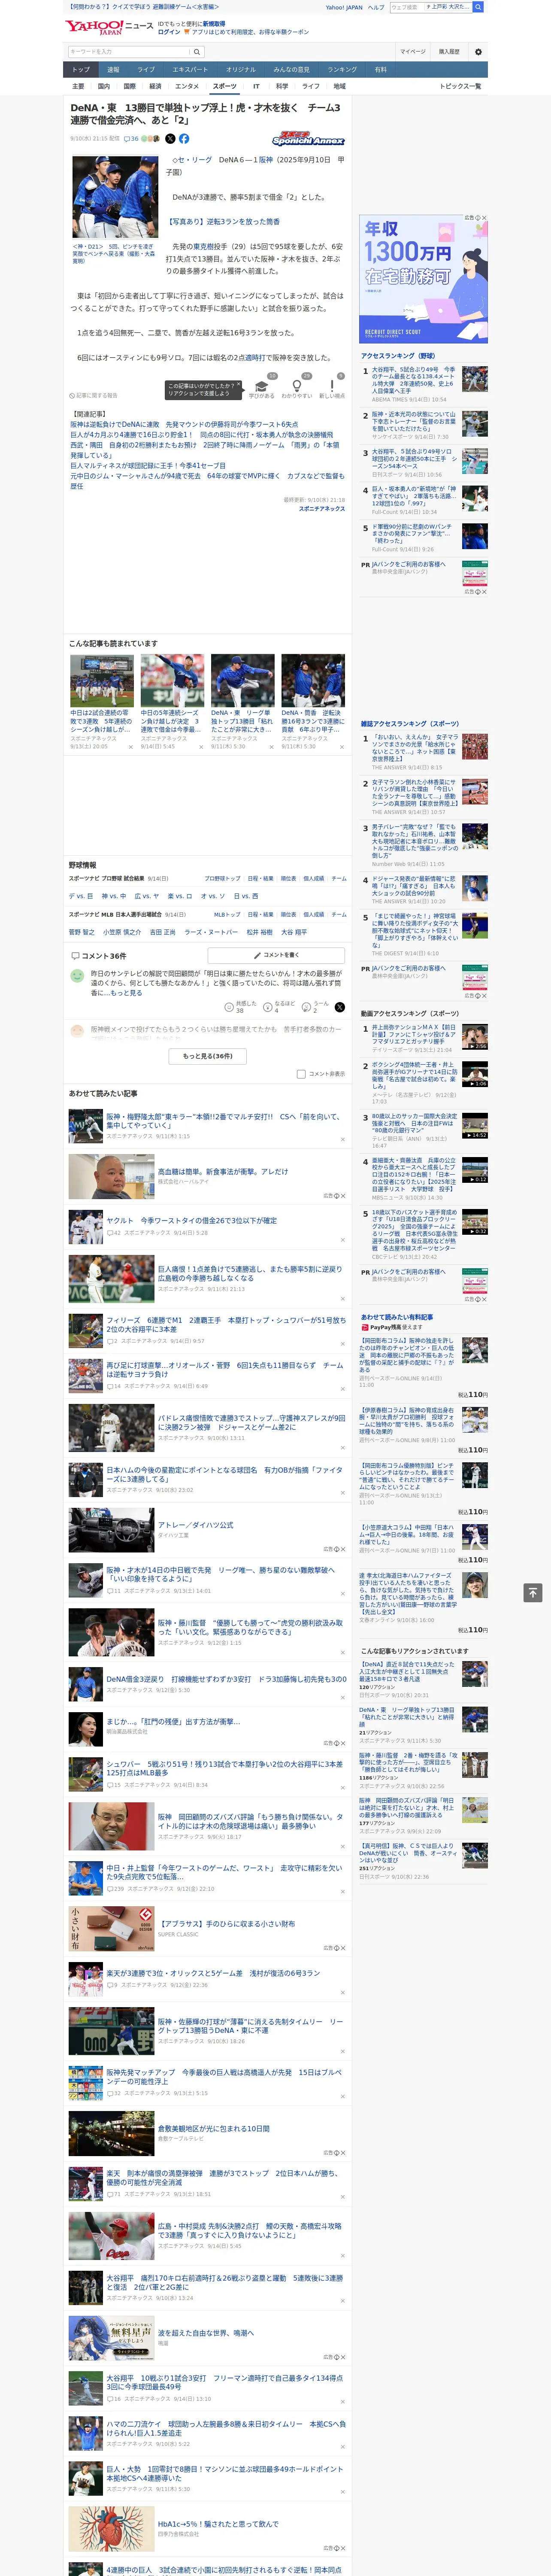551x2576 pixels.
Task: Open the フィリーズ 6連勝でM1 article
Action: [226, 1324]
